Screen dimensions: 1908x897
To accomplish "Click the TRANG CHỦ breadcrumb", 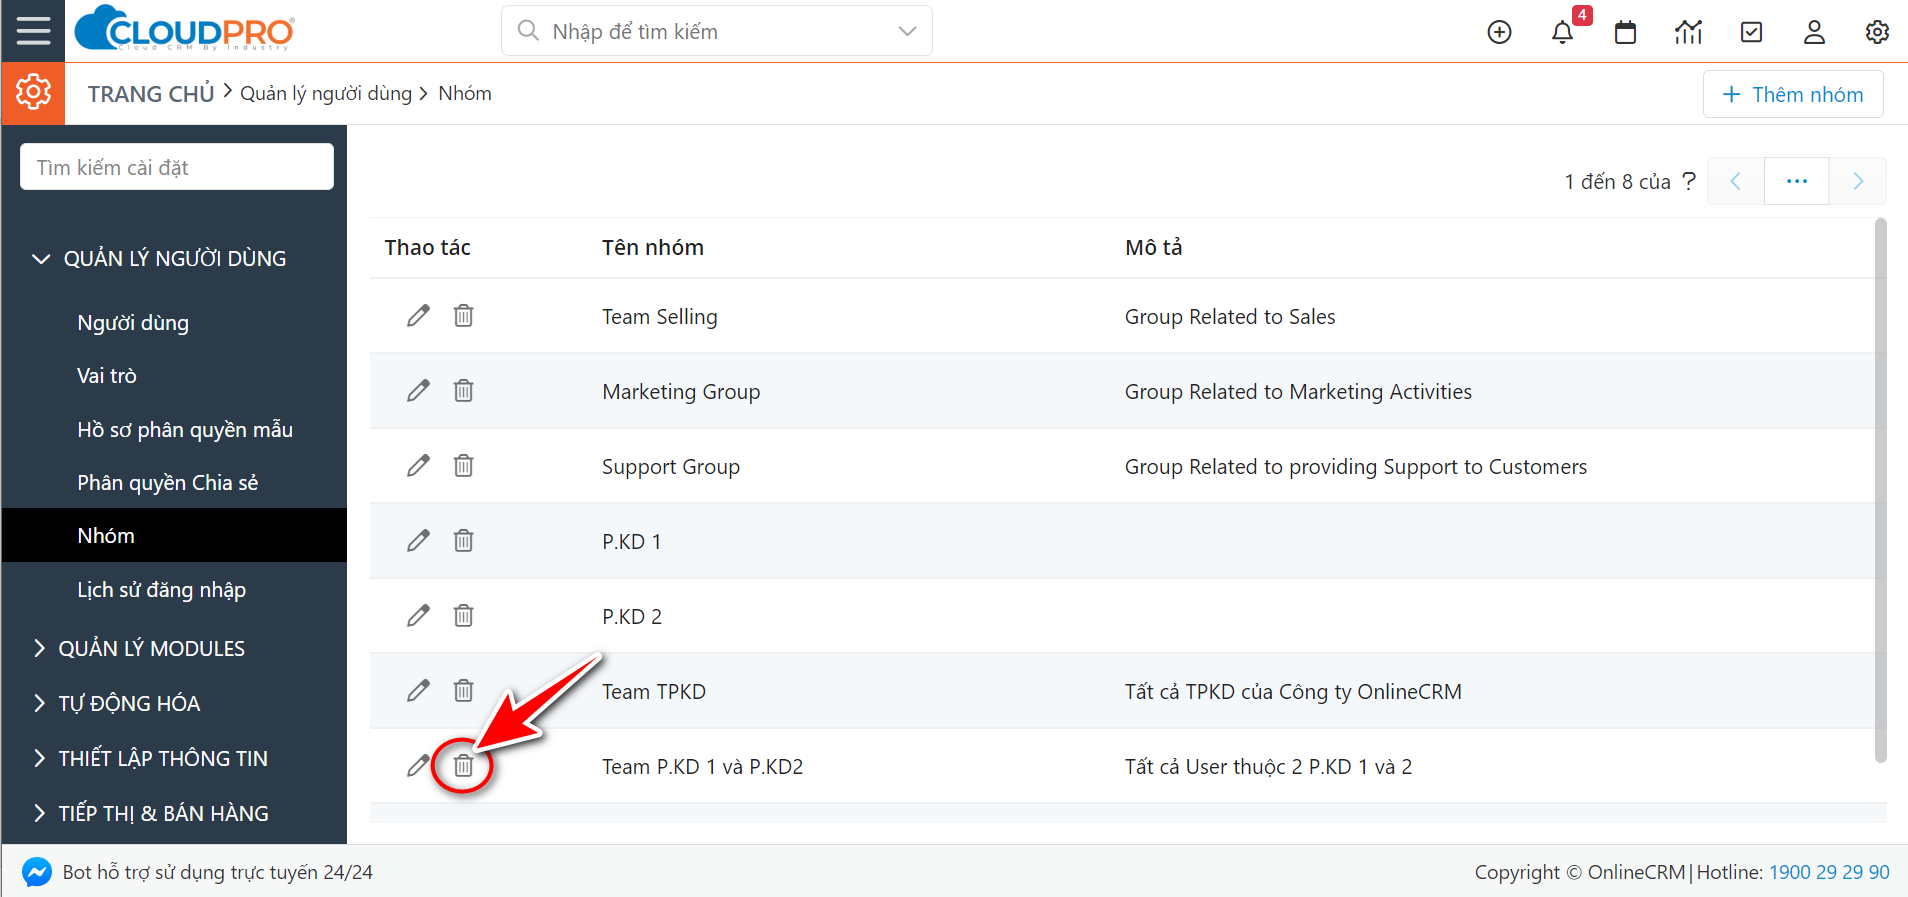I will click(x=151, y=94).
